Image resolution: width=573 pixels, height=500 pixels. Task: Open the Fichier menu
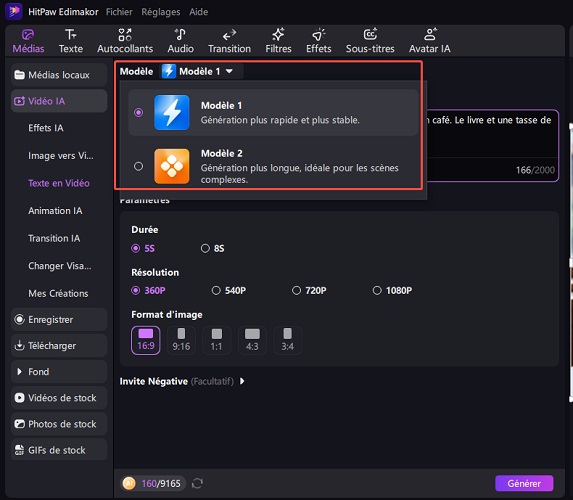coord(119,12)
